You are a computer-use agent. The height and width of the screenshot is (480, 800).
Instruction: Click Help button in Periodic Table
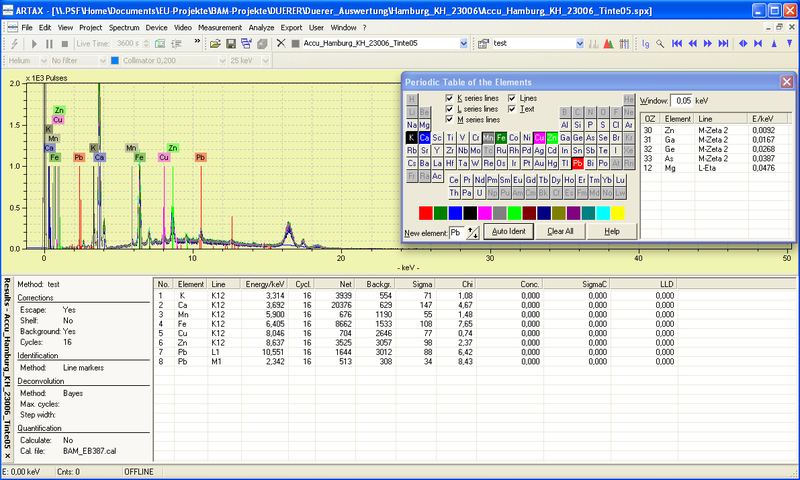click(612, 231)
